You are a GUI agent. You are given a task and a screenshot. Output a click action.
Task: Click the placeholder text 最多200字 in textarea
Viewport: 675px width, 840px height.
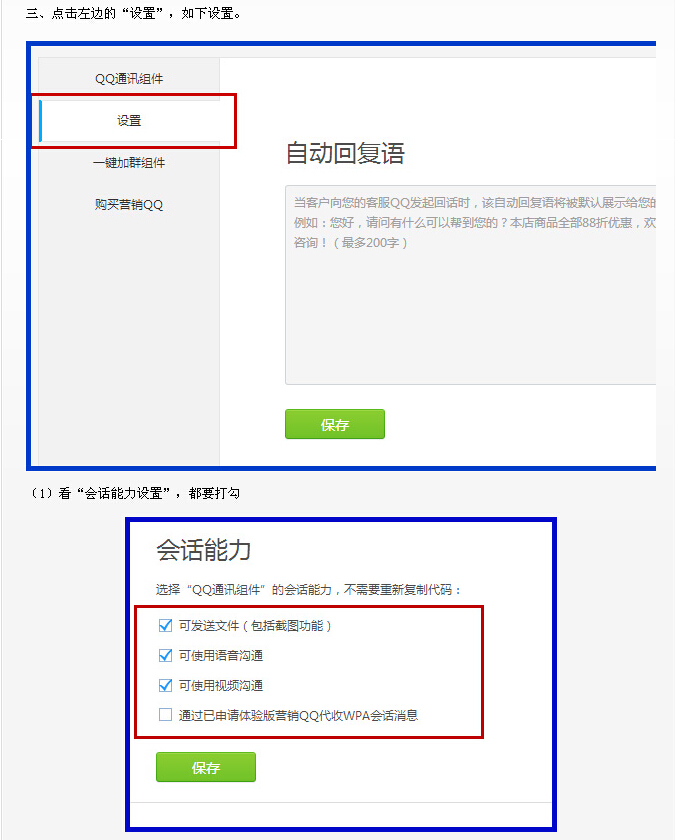(x=370, y=243)
